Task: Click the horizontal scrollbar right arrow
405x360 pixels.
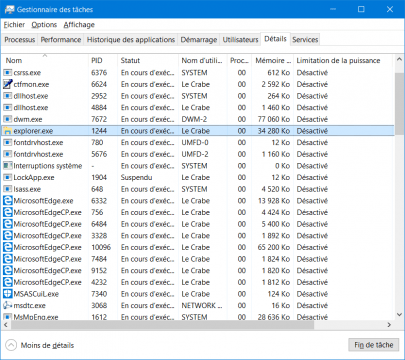Action: [389, 325]
